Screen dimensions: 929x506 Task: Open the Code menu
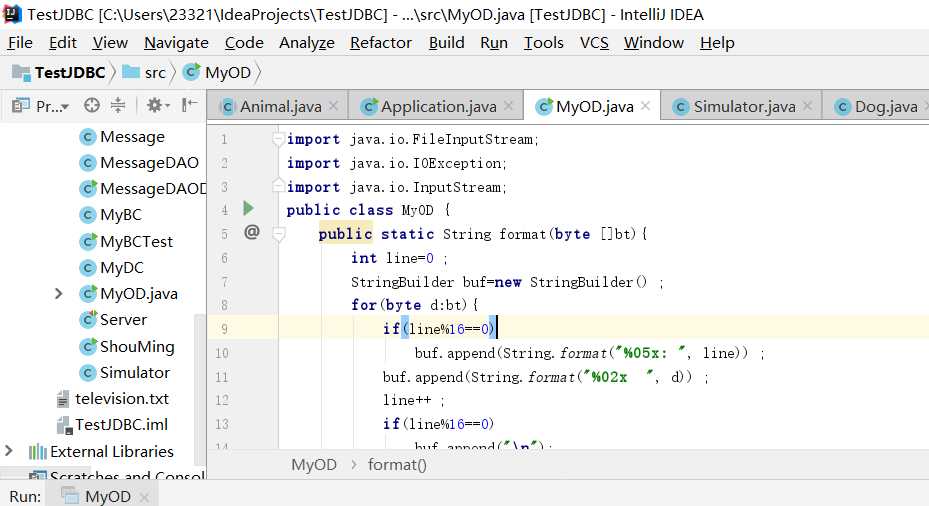[244, 43]
